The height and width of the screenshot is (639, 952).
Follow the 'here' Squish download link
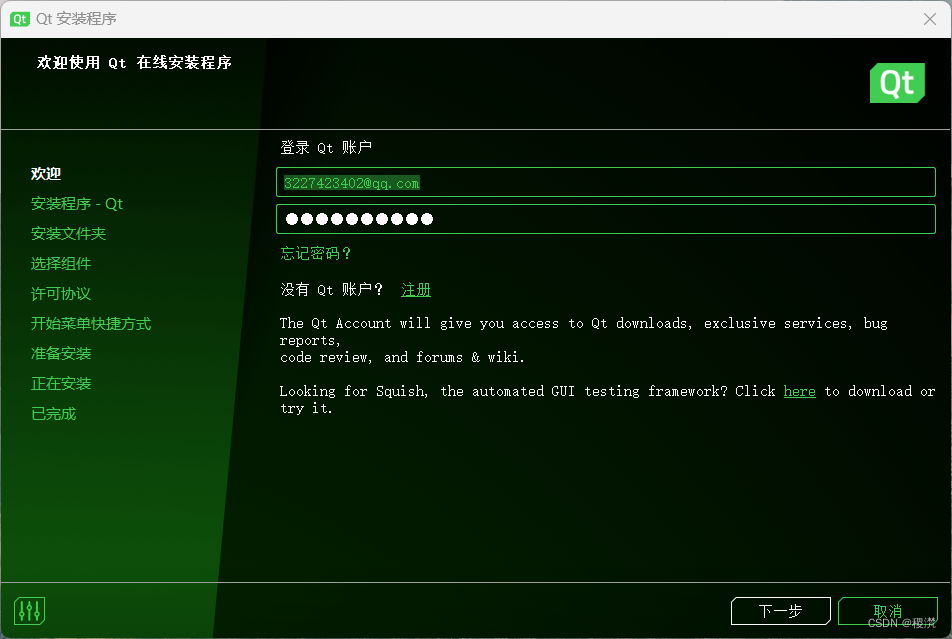click(x=799, y=391)
